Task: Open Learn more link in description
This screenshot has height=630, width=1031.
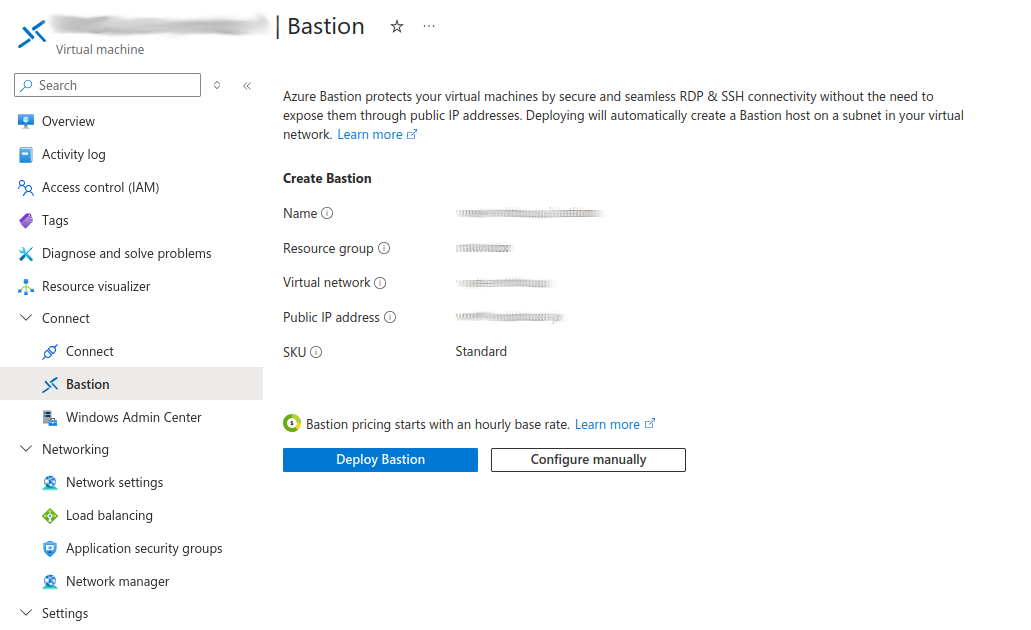Action: [x=377, y=134]
